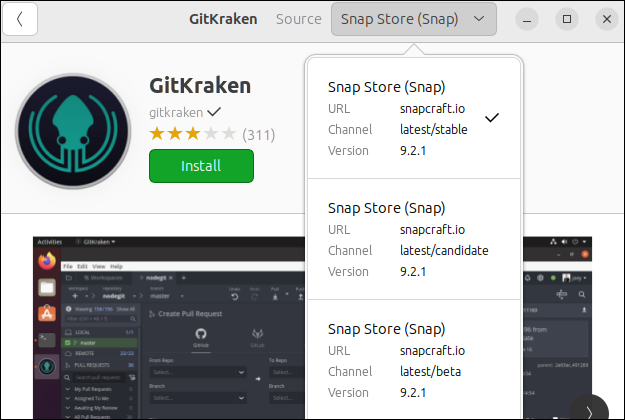Click the Source label in the header

(x=299, y=19)
